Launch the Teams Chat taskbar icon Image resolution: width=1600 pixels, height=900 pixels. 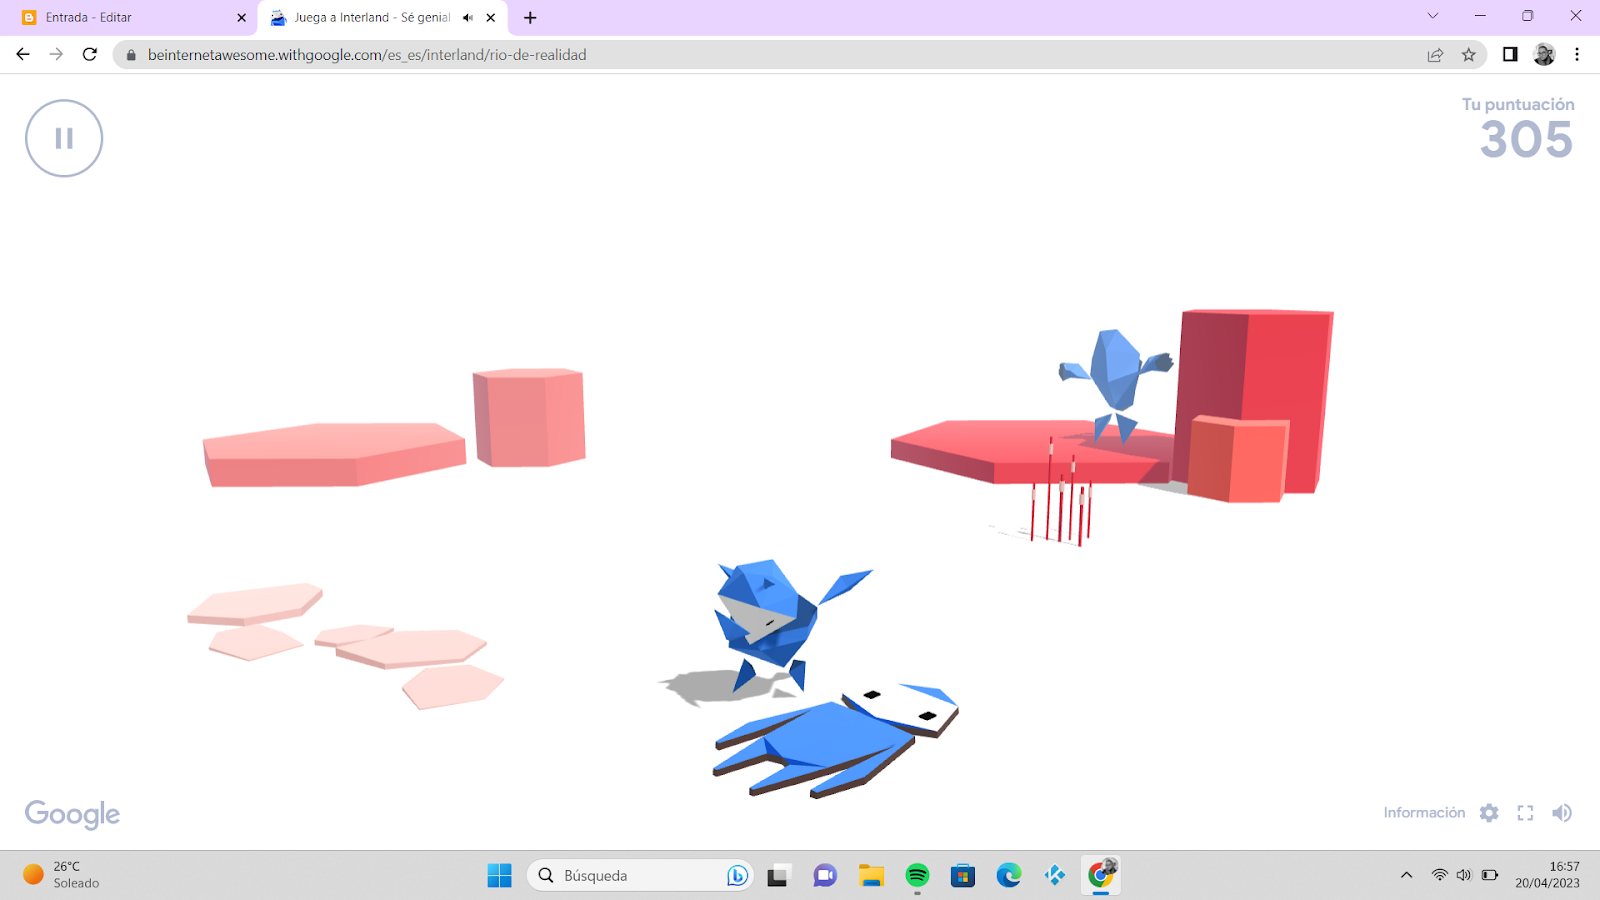(x=825, y=875)
